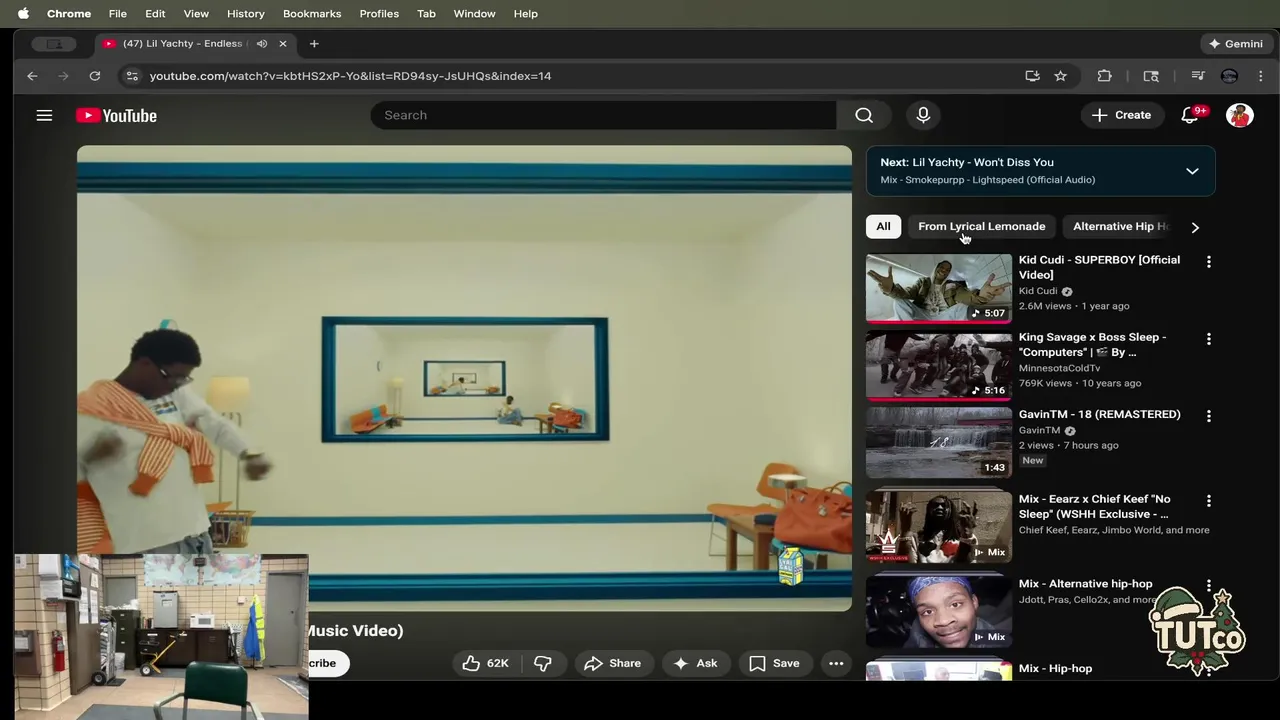Open the account avatar menu
Screen dimensions: 1280x720
point(1240,115)
